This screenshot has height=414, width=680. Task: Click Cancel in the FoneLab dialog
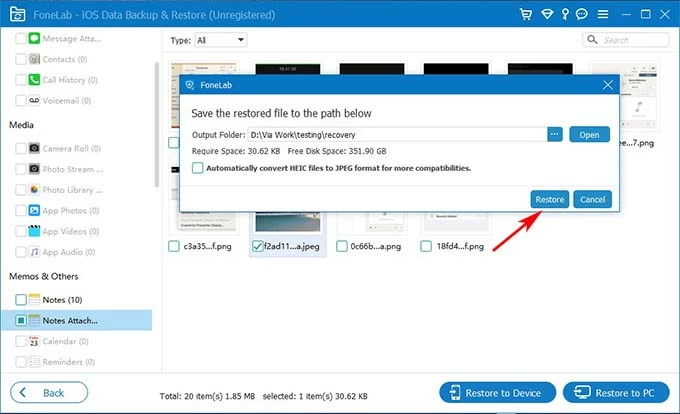(592, 199)
